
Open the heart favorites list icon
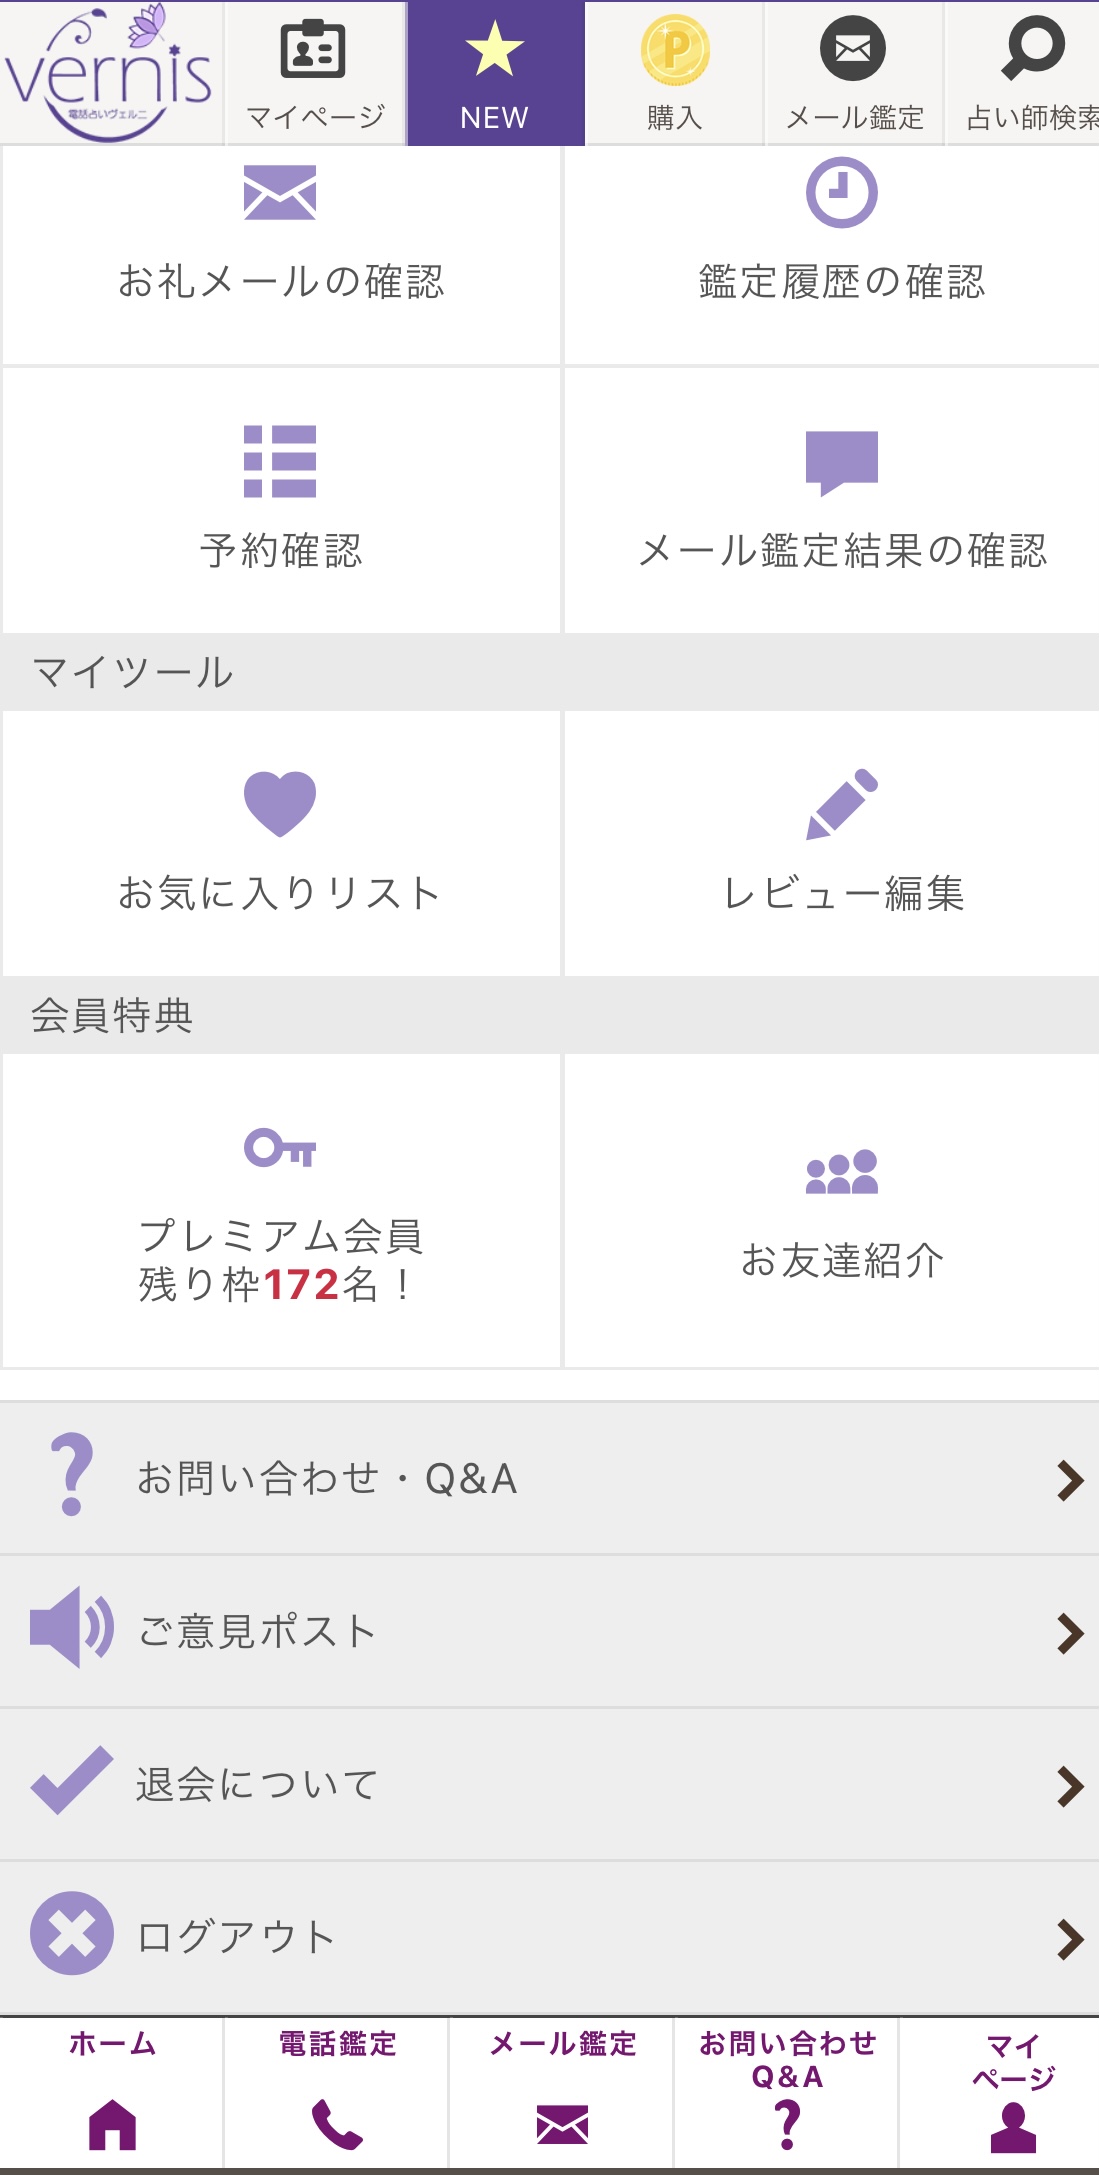click(x=280, y=803)
